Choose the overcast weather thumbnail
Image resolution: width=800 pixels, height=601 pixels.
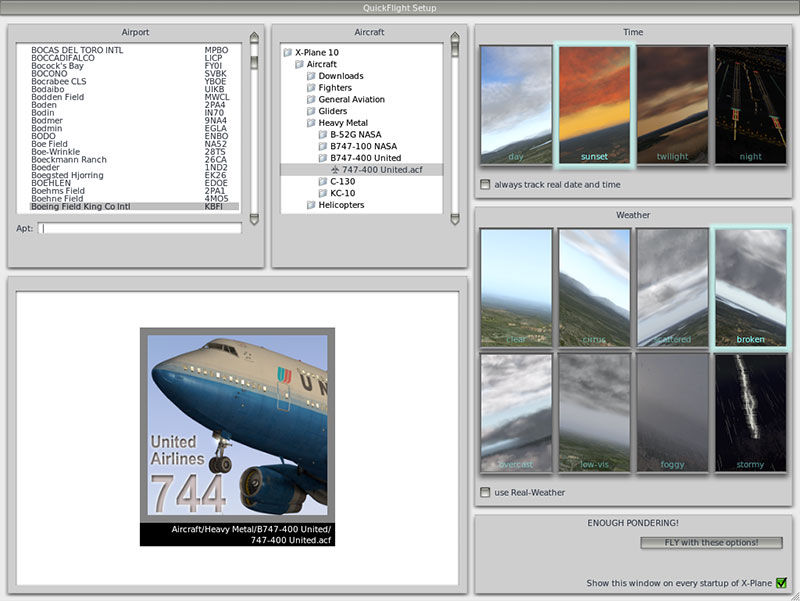(x=516, y=413)
